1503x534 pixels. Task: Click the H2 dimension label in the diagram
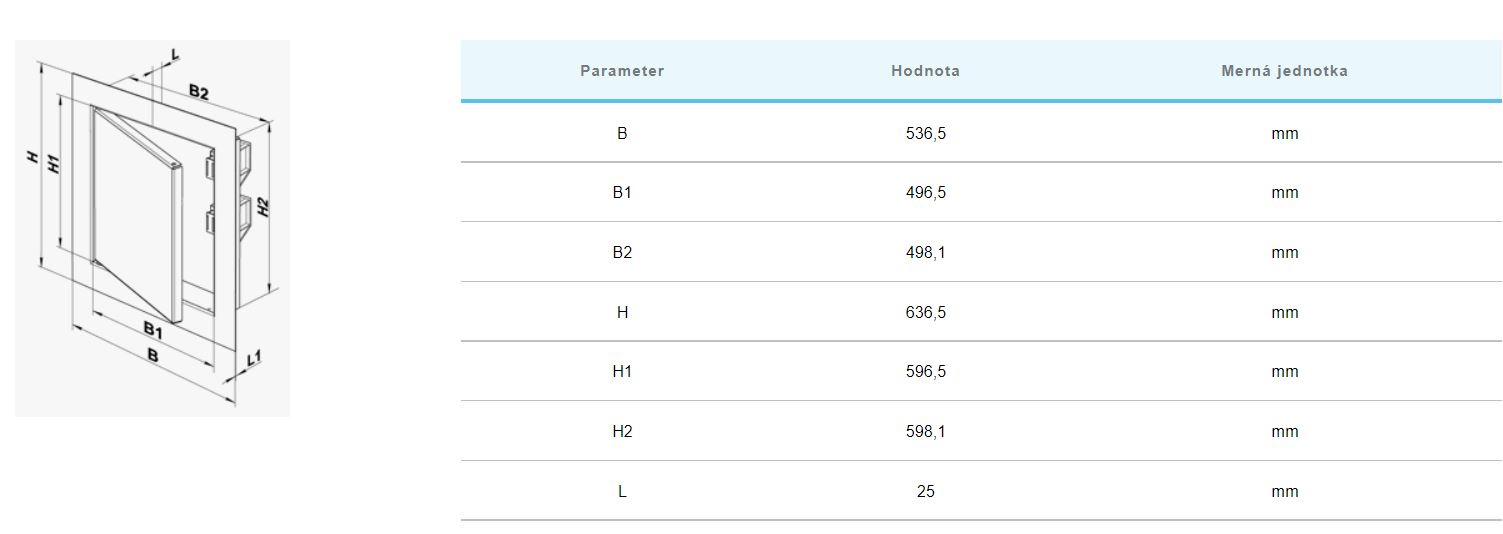263,207
